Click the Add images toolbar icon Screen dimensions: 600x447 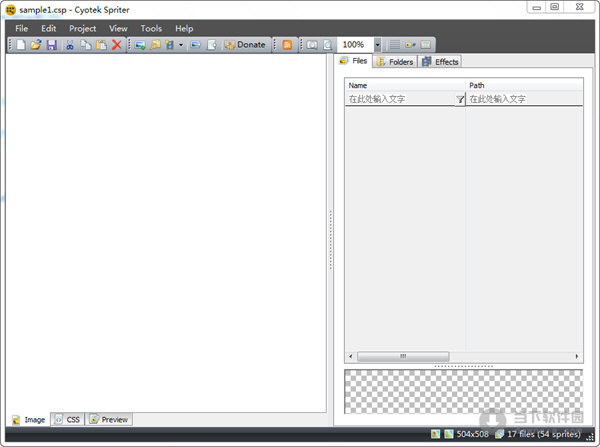(141, 45)
